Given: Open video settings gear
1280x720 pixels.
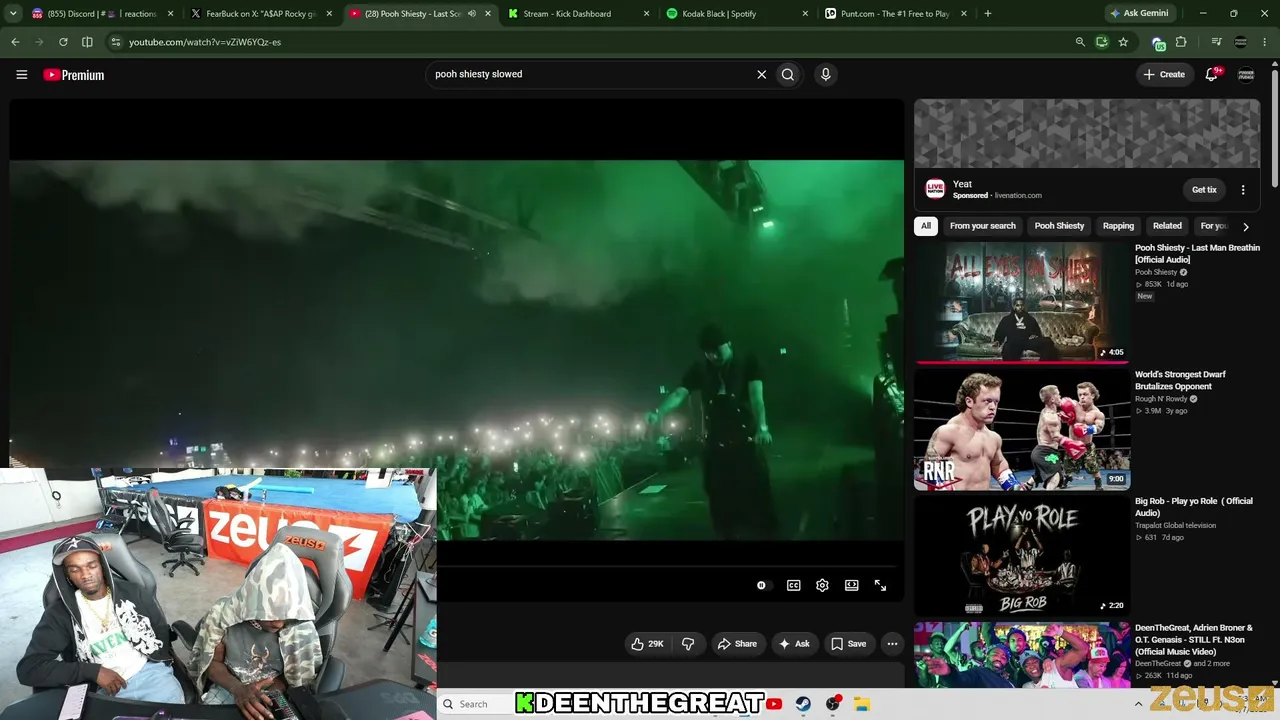Looking at the screenshot, I should point(822,585).
